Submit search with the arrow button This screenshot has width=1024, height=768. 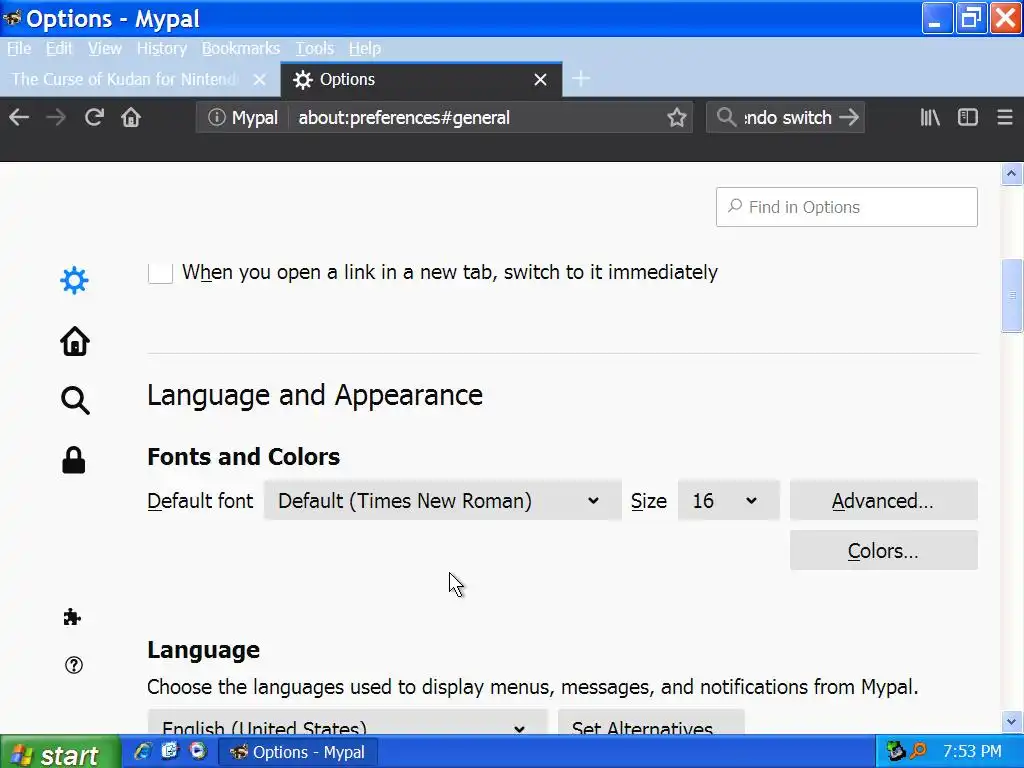(x=849, y=118)
